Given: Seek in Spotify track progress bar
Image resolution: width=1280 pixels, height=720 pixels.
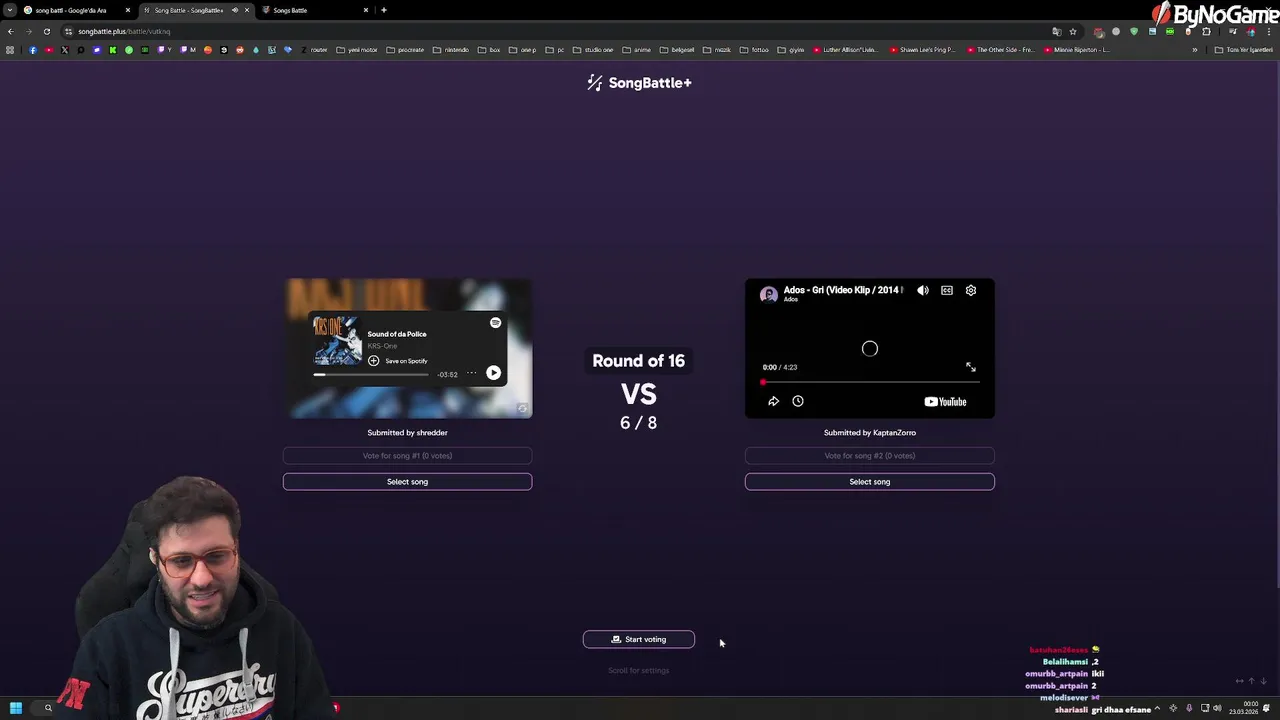Looking at the screenshot, I should click(x=371, y=375).
